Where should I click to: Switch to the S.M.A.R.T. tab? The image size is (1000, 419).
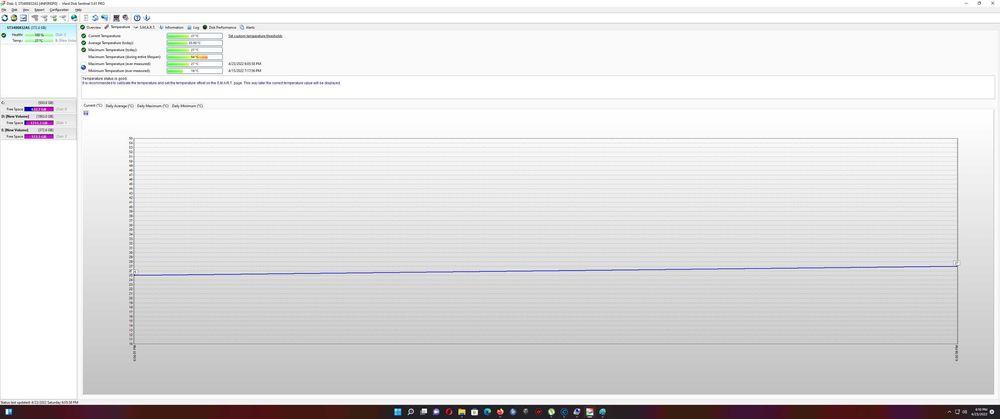[x=145, y=27]
